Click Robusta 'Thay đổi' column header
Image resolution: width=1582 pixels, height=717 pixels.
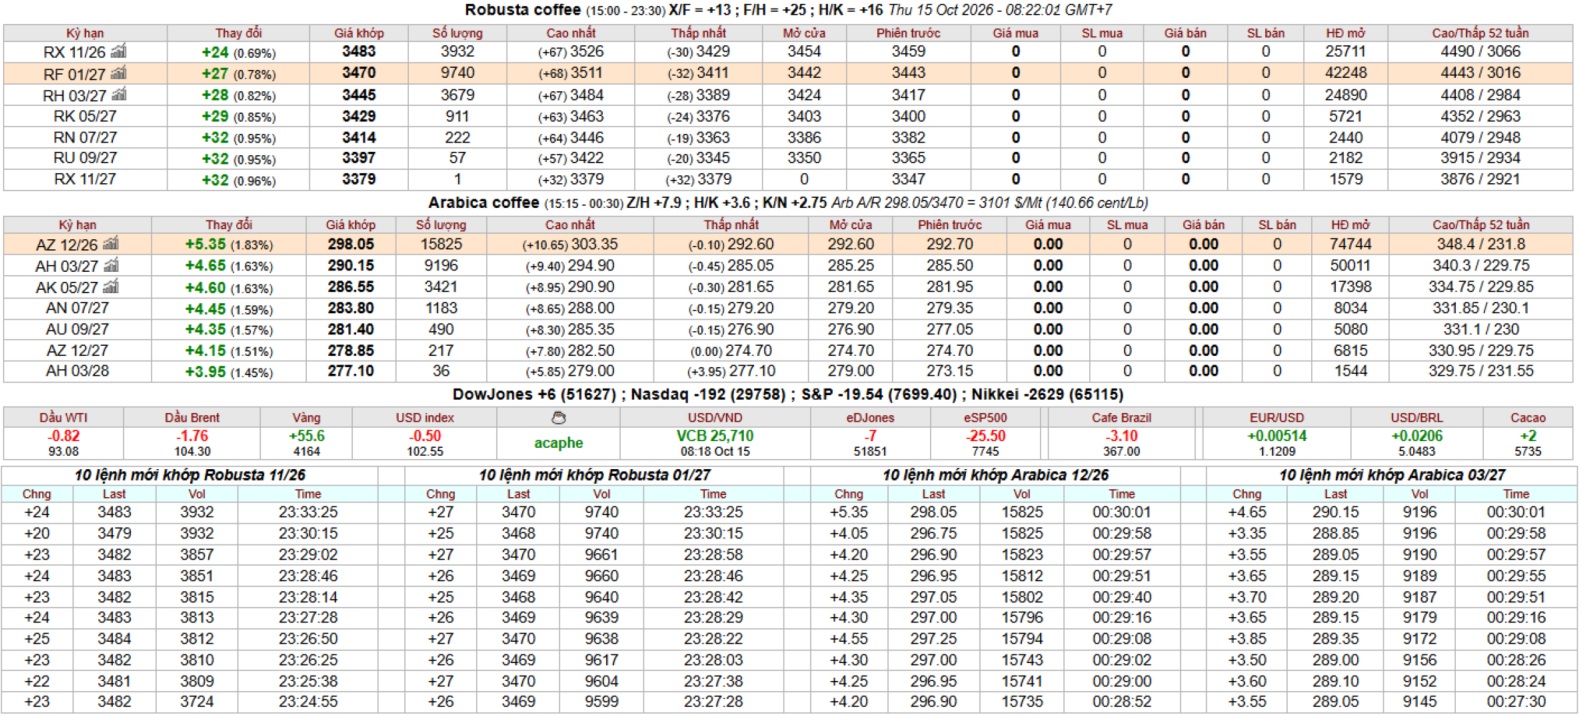(x=238, y=33)
